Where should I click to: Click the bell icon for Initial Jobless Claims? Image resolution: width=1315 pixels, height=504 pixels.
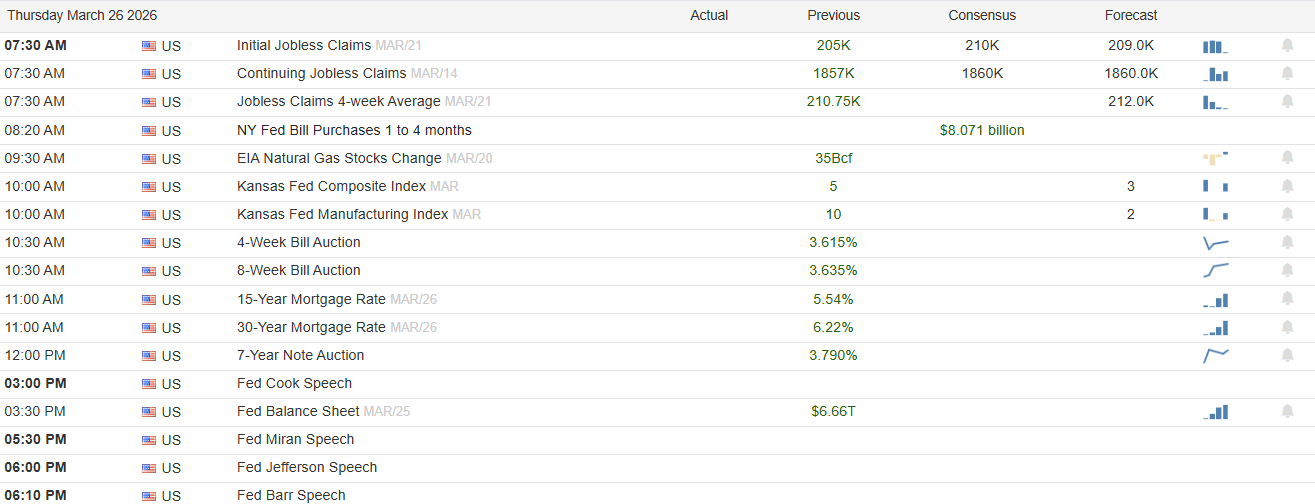[1287, 46]
